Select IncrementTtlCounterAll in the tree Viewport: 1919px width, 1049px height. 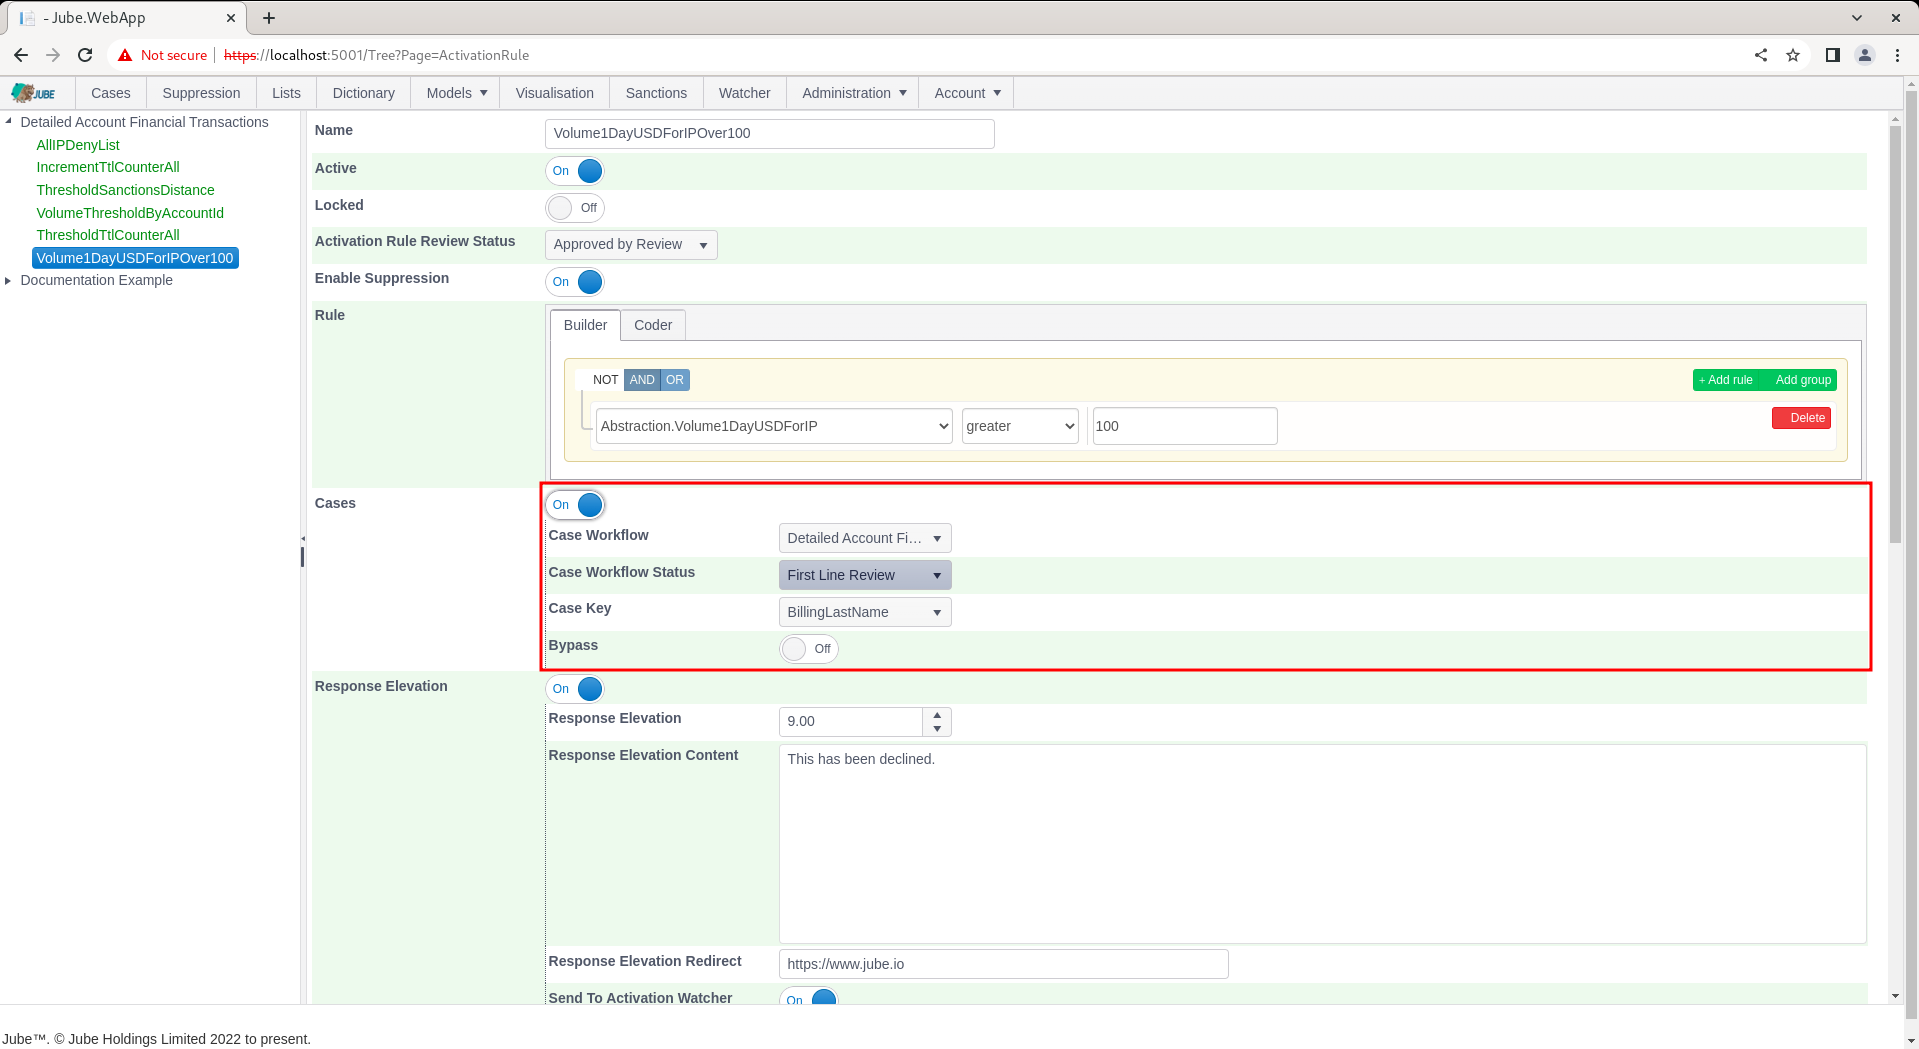(108, 167)
